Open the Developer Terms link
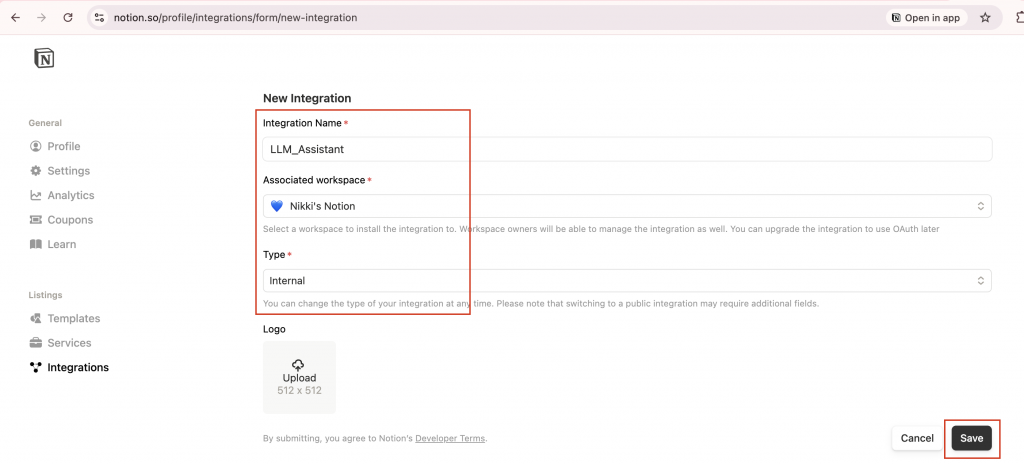Screen dimensions: 1024x464 click(450, 438)
